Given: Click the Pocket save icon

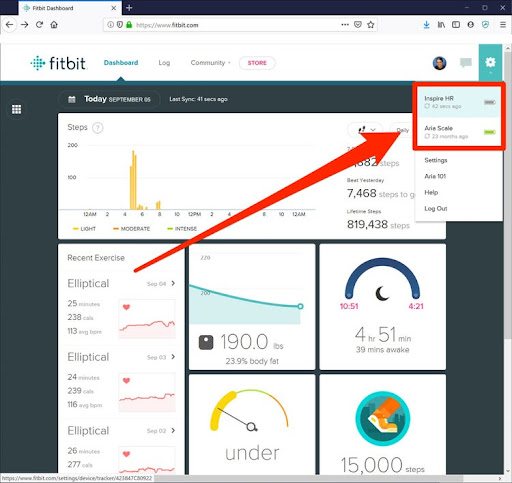Looking at the screenshot, I should (x=358, y=25).
